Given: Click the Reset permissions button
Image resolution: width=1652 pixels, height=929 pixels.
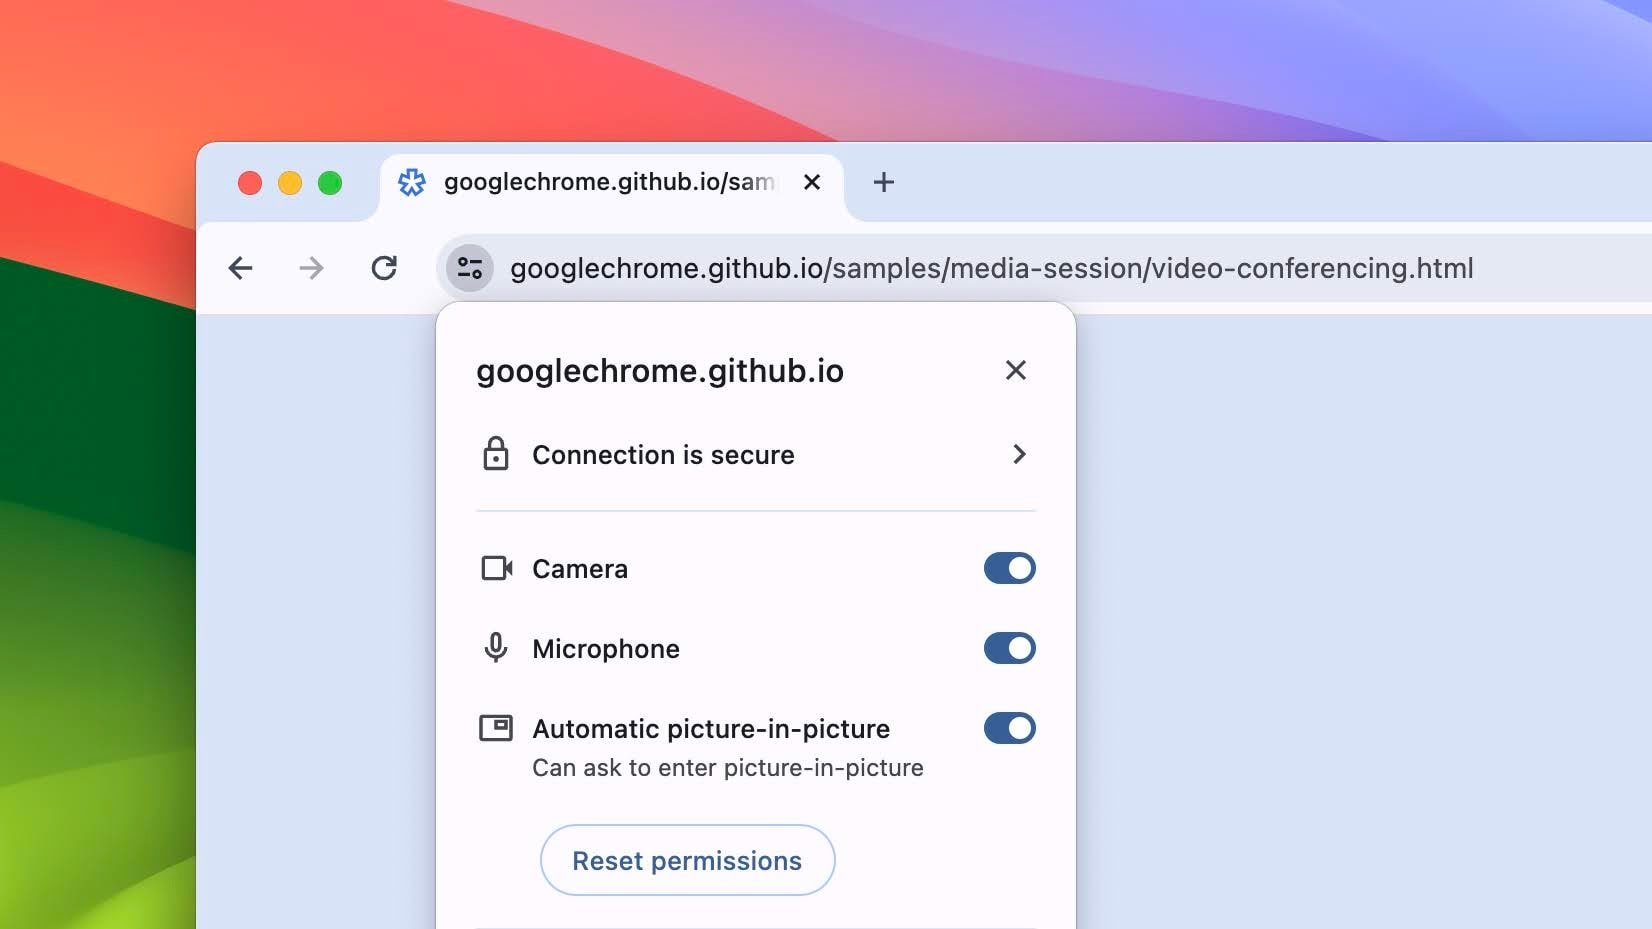Looking at the screenshot, I should (x=687, y=860).
